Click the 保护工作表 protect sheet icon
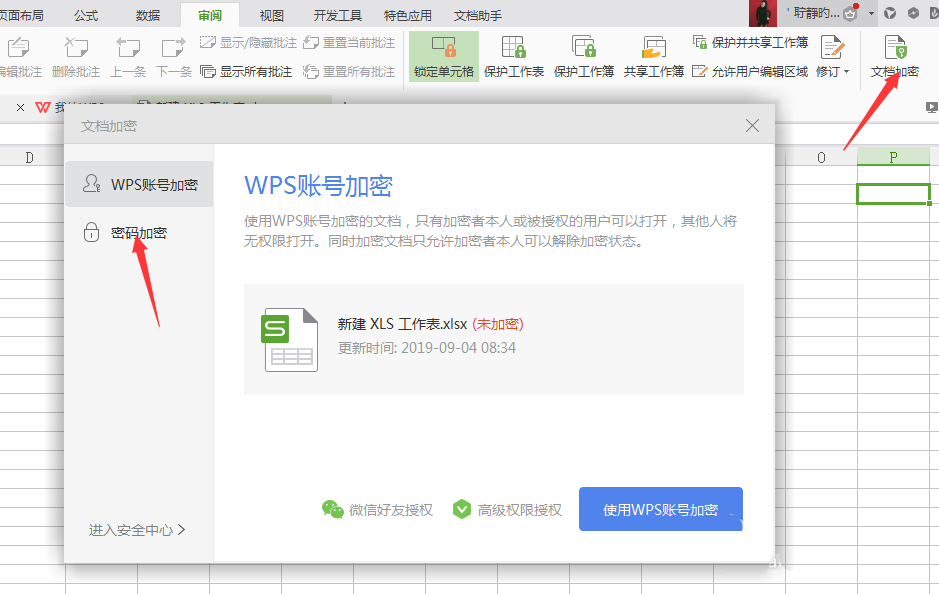 click(x=514, y=47)
